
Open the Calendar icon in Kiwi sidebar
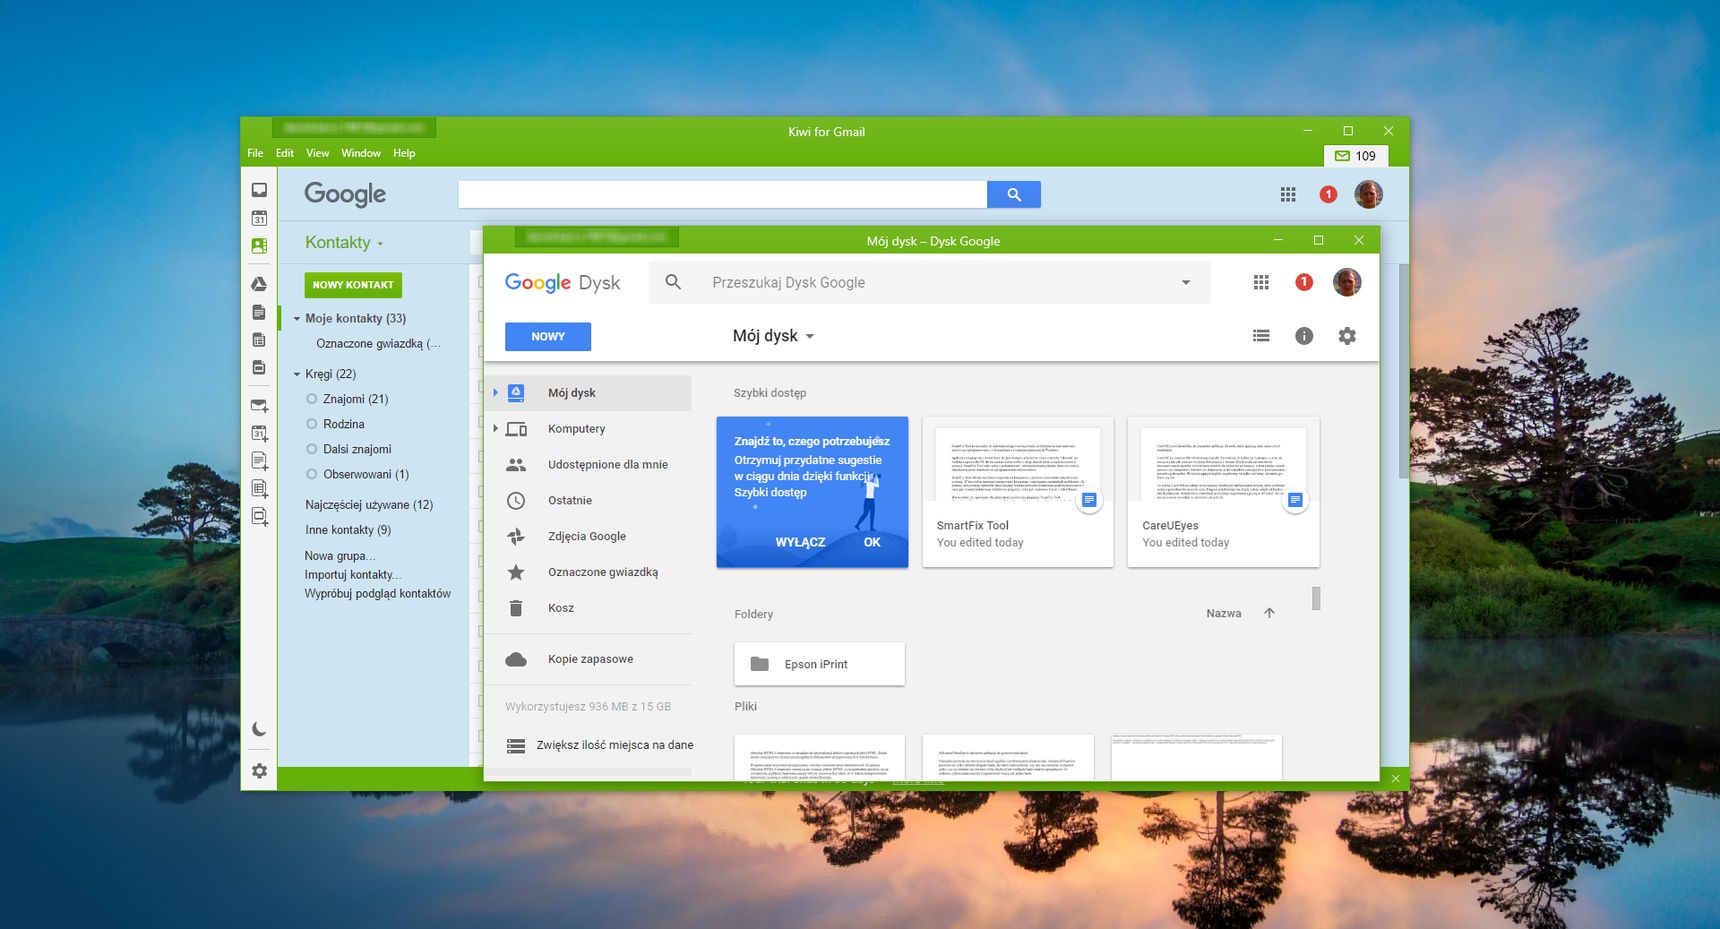[x=259, y=218]
